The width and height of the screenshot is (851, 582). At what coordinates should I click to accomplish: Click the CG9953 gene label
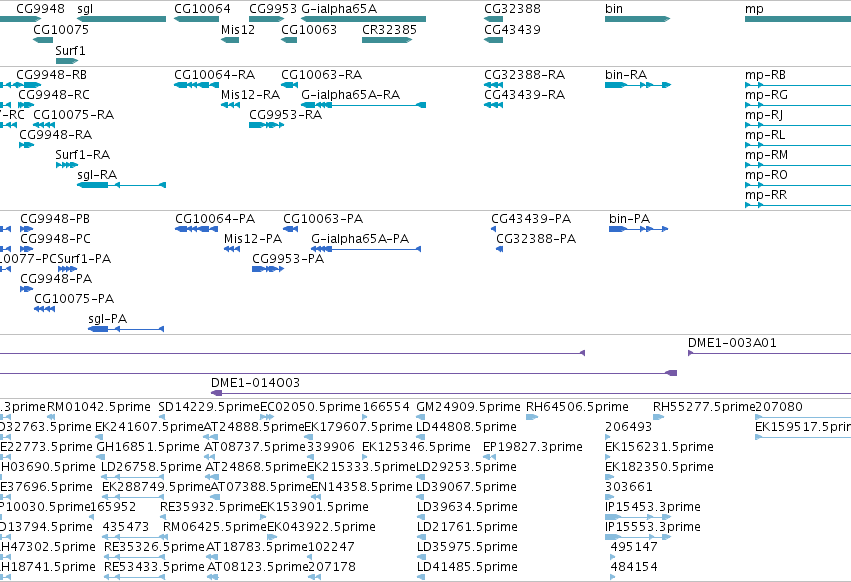pyautogui.click(x=273, y=9)
